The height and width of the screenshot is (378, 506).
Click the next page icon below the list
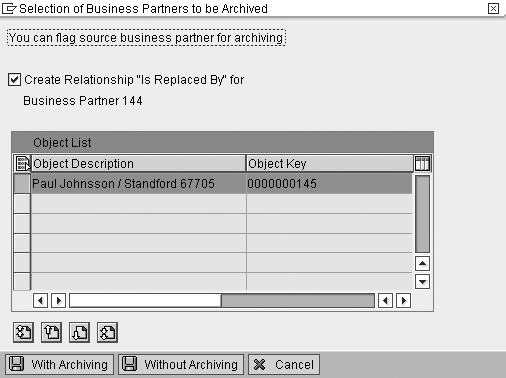pos(79,332)
